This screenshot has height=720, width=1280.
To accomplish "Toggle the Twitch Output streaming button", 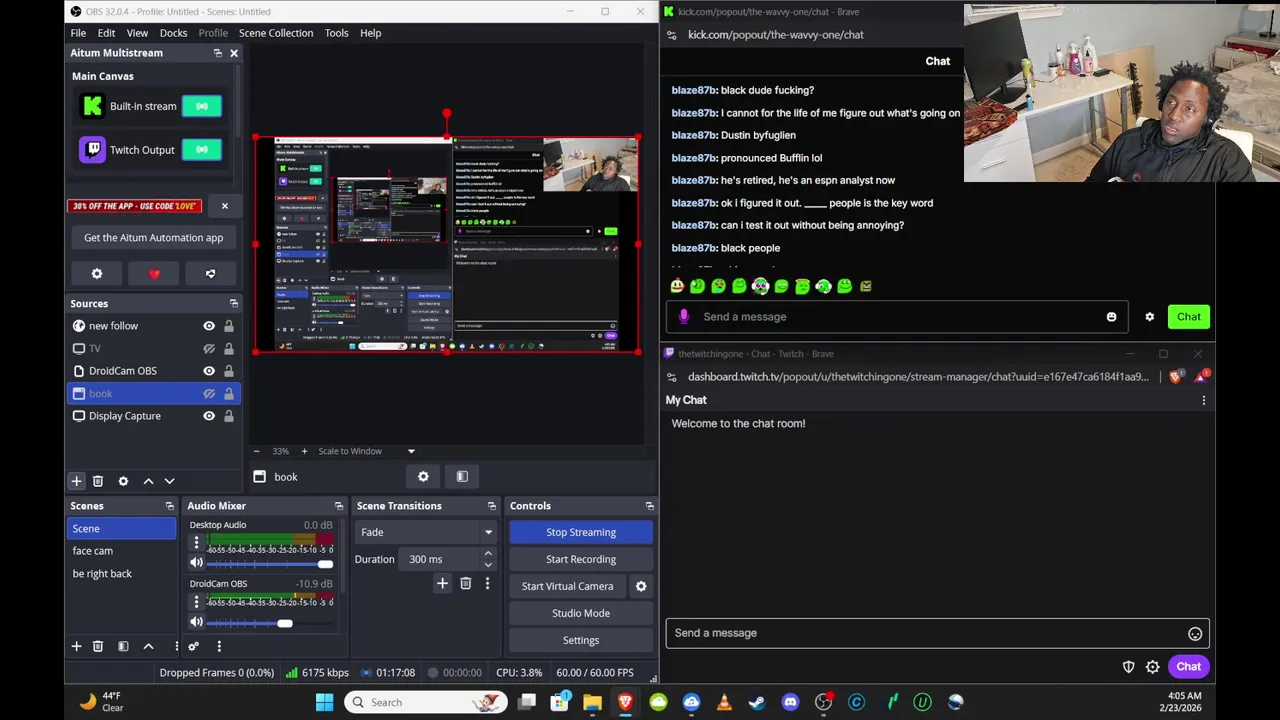I will tap(201, 150).
